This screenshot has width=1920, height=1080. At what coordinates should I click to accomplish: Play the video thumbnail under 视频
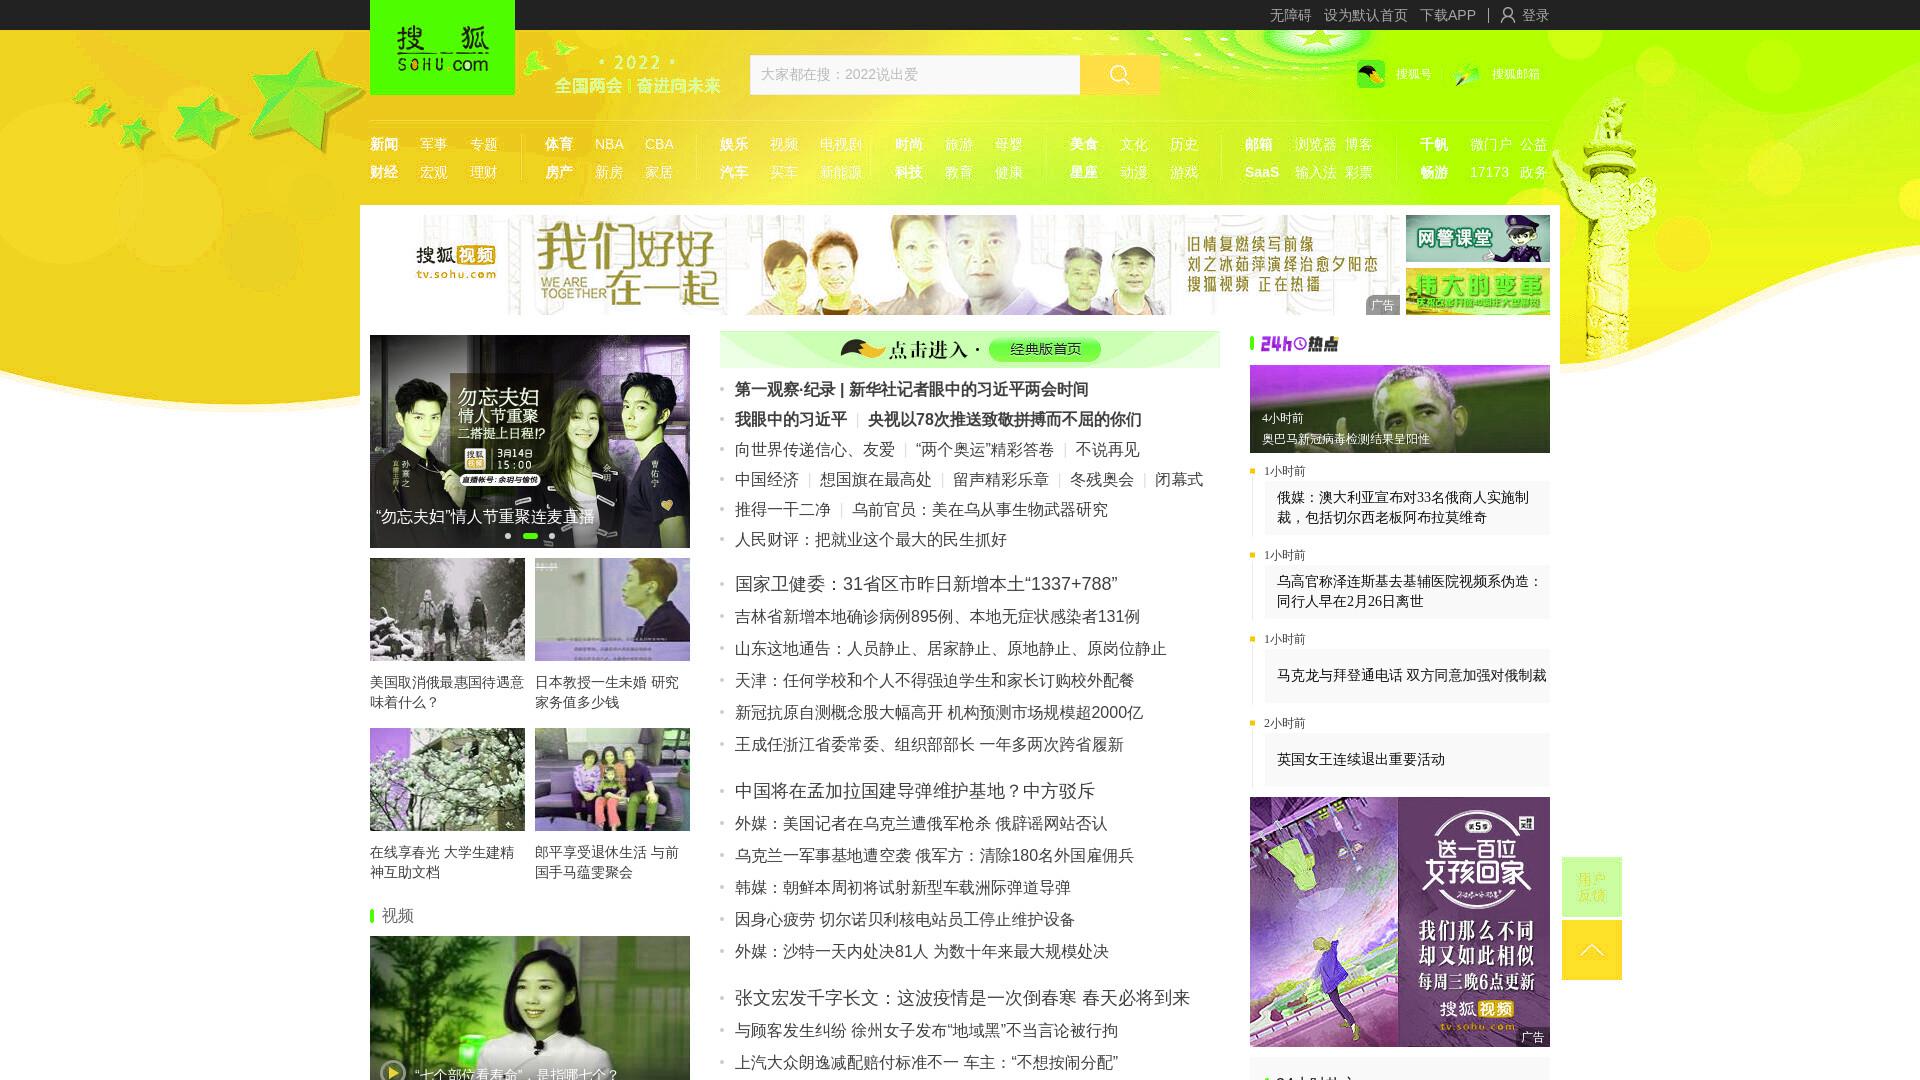(529, 1008)
